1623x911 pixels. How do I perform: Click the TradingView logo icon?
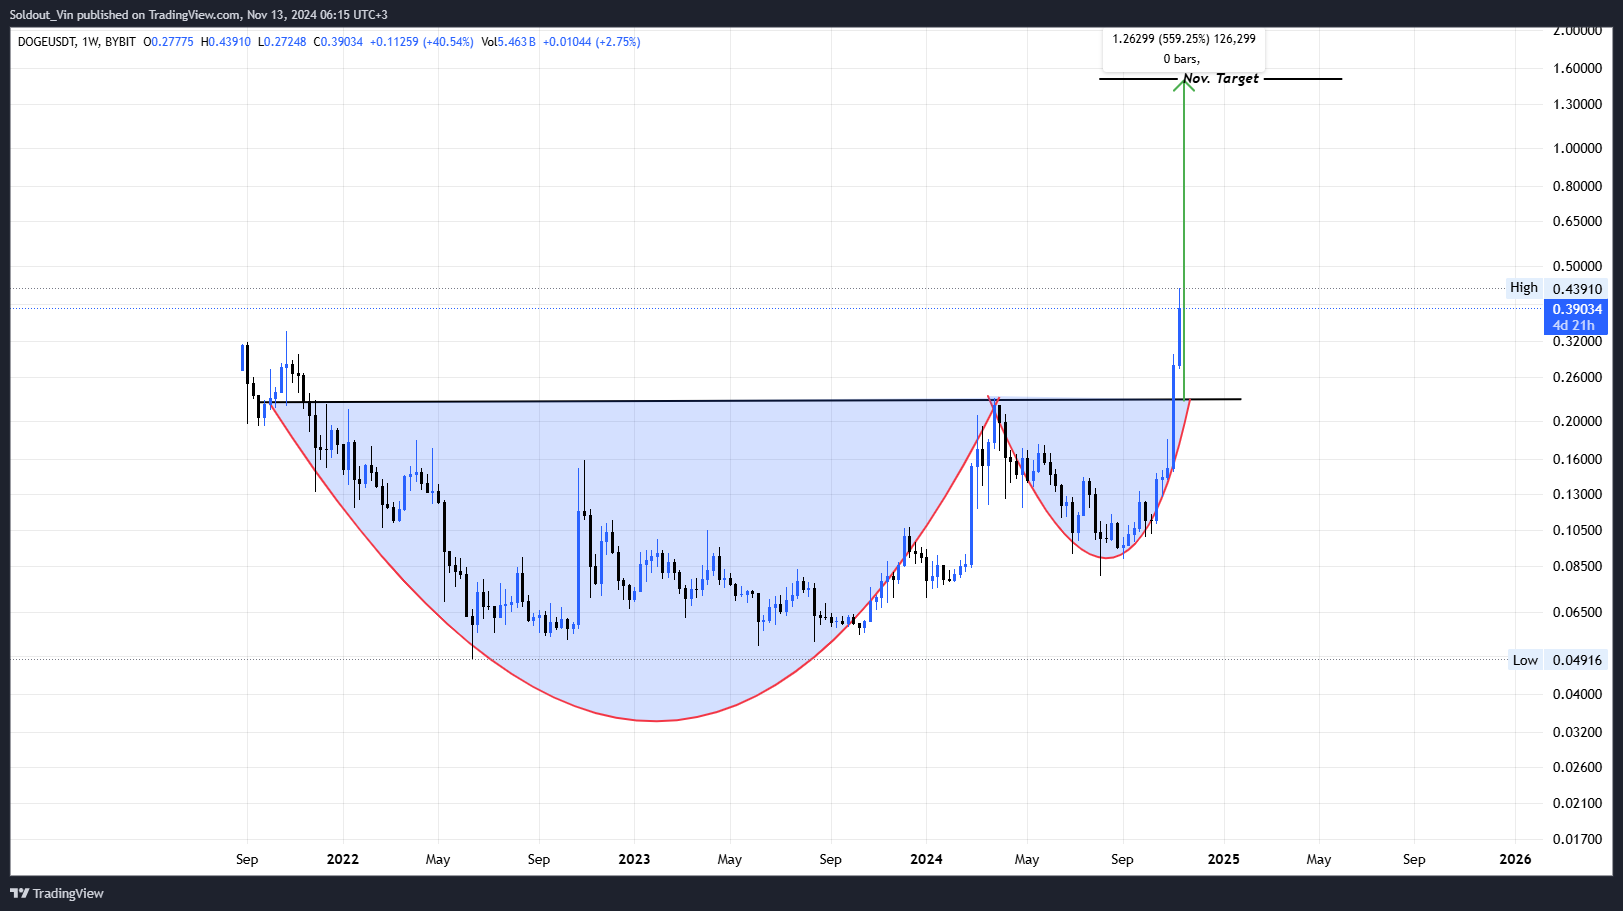point(19,893)
